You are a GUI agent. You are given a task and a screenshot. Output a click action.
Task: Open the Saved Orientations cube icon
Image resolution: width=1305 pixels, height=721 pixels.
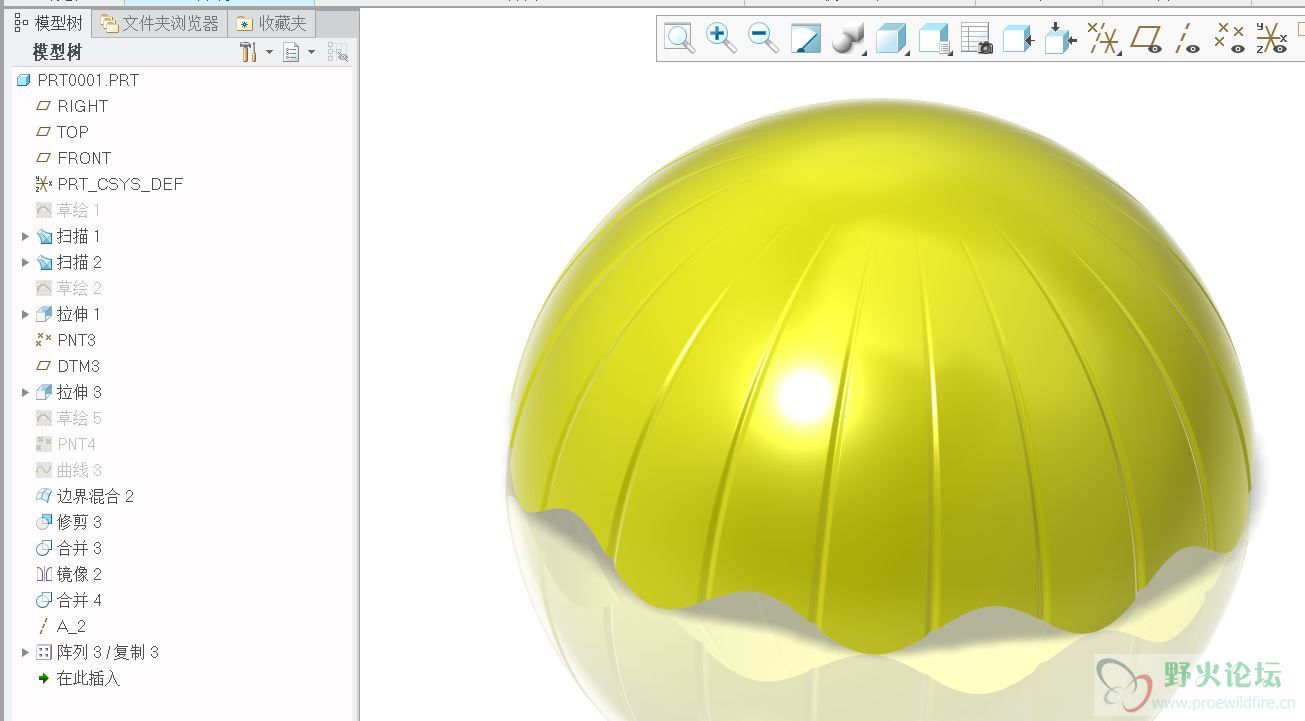[891, 39]
